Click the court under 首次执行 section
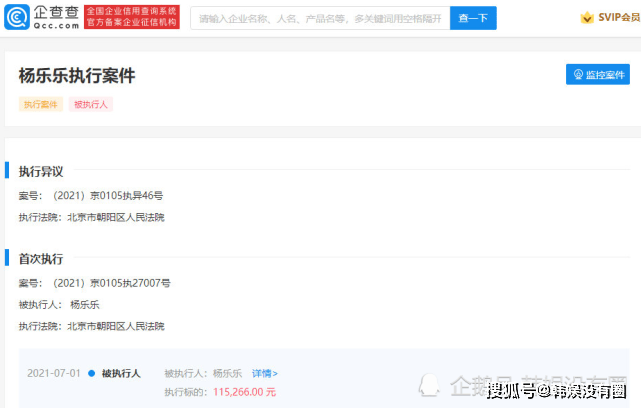 click(x=116, y=326)
